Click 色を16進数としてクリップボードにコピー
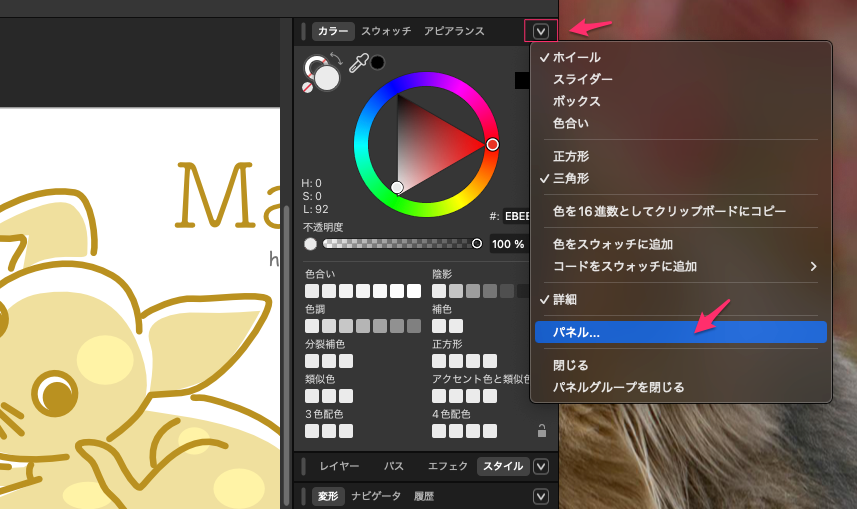 click(x=669, y=211)
